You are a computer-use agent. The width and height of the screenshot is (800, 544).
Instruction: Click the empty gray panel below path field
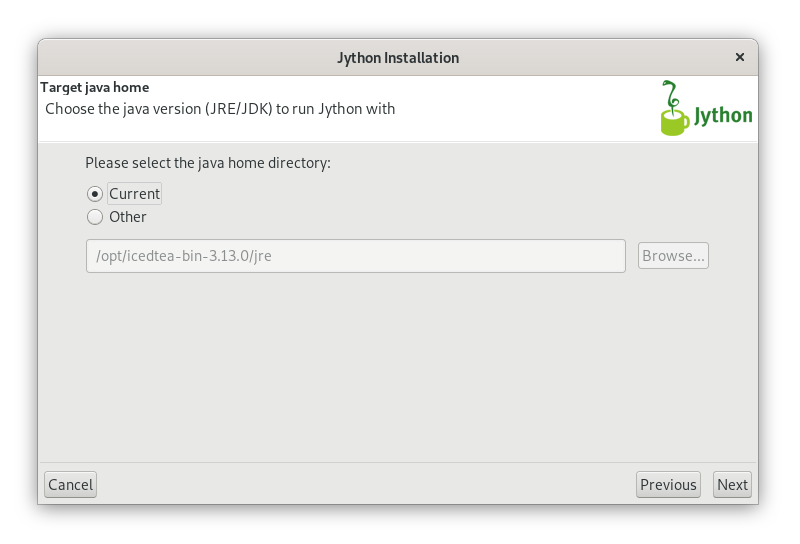pos(398,367)
